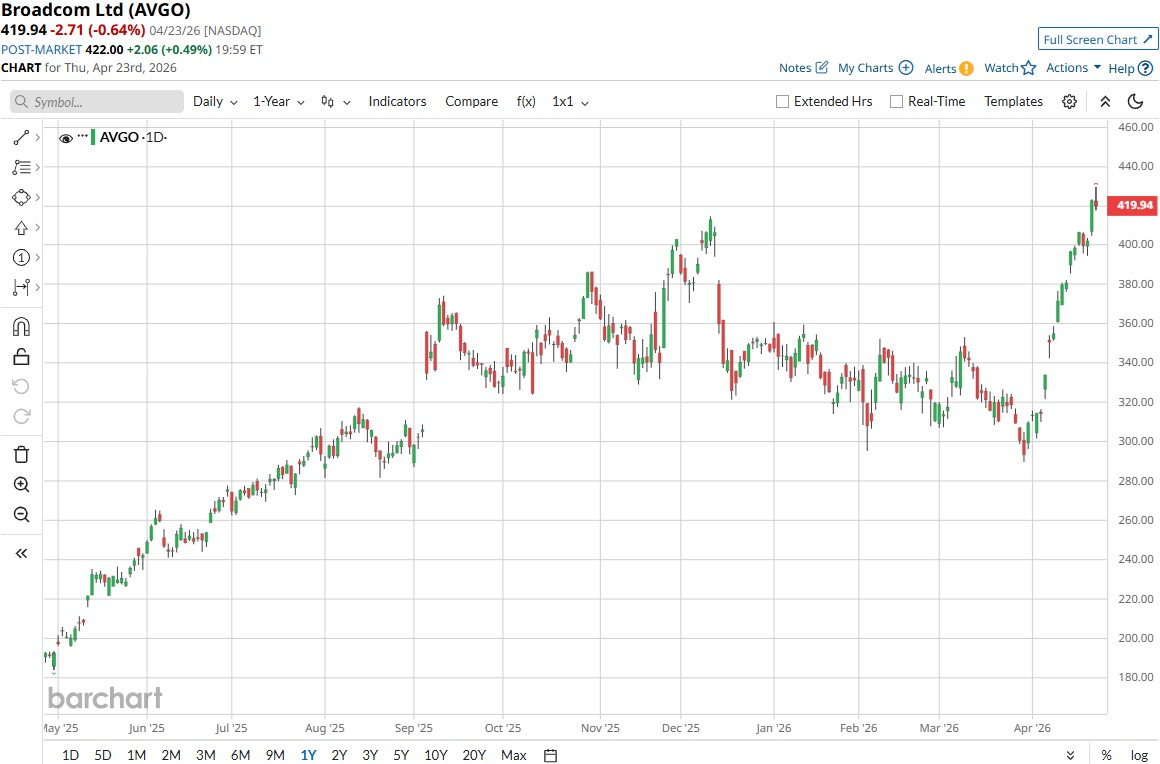This screenshot has height=764, width=1160.
Task: Open the Actions dropdown
Action: (1073, 68)
